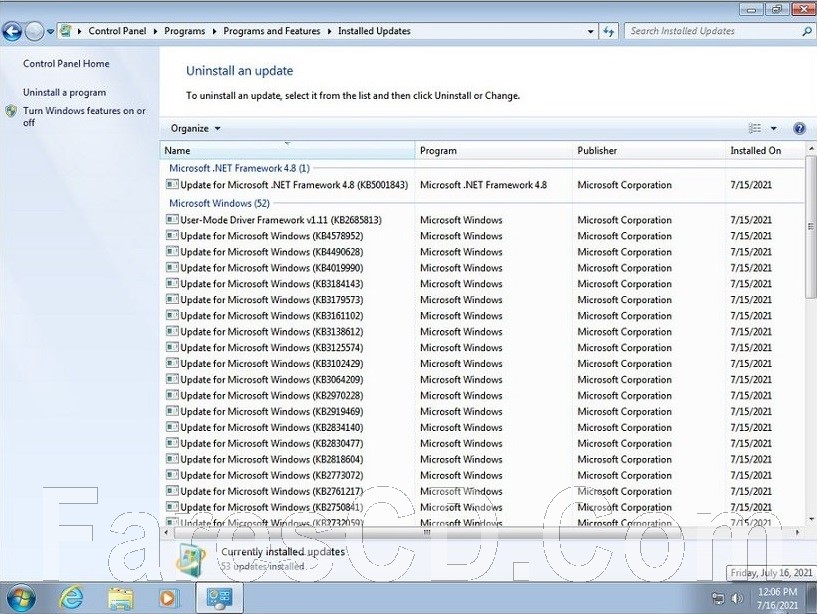This screenshot has width=817, height=614.
Task: Click the icon of update KB4019990
Action: click(172, 267)
